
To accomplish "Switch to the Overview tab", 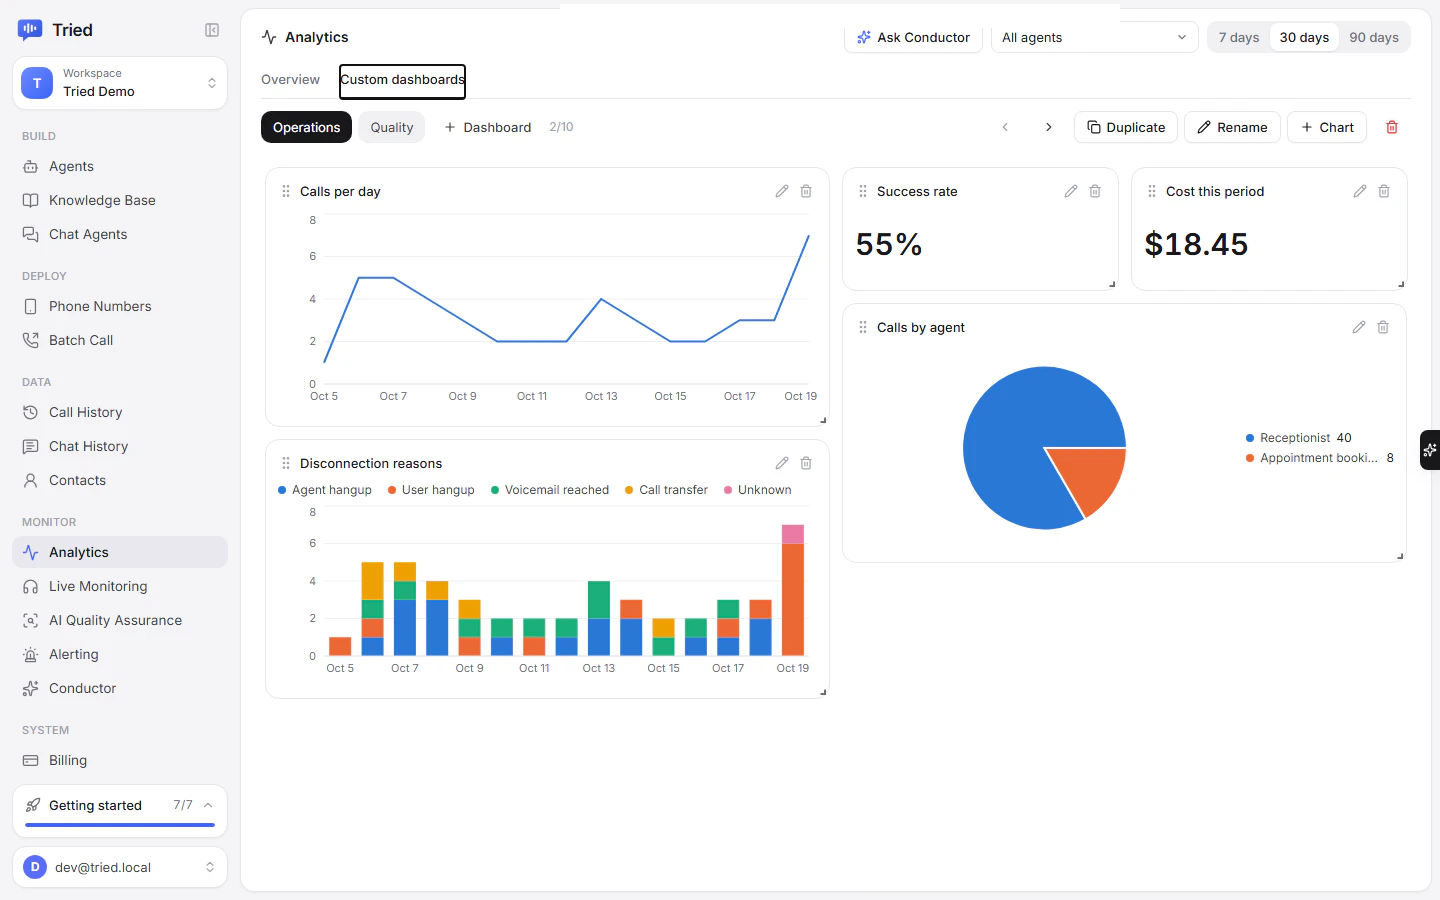I will [290, 80].
